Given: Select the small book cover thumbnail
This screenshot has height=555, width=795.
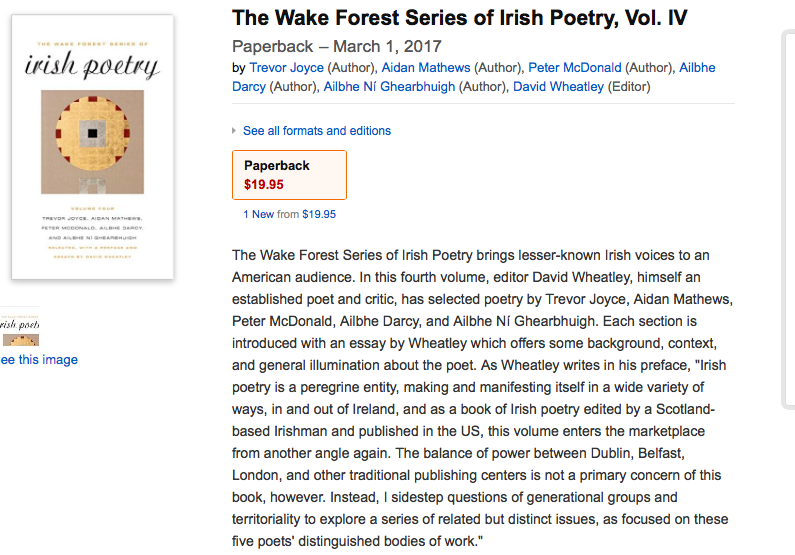Looking at the screenshot, I should (19, 329).
